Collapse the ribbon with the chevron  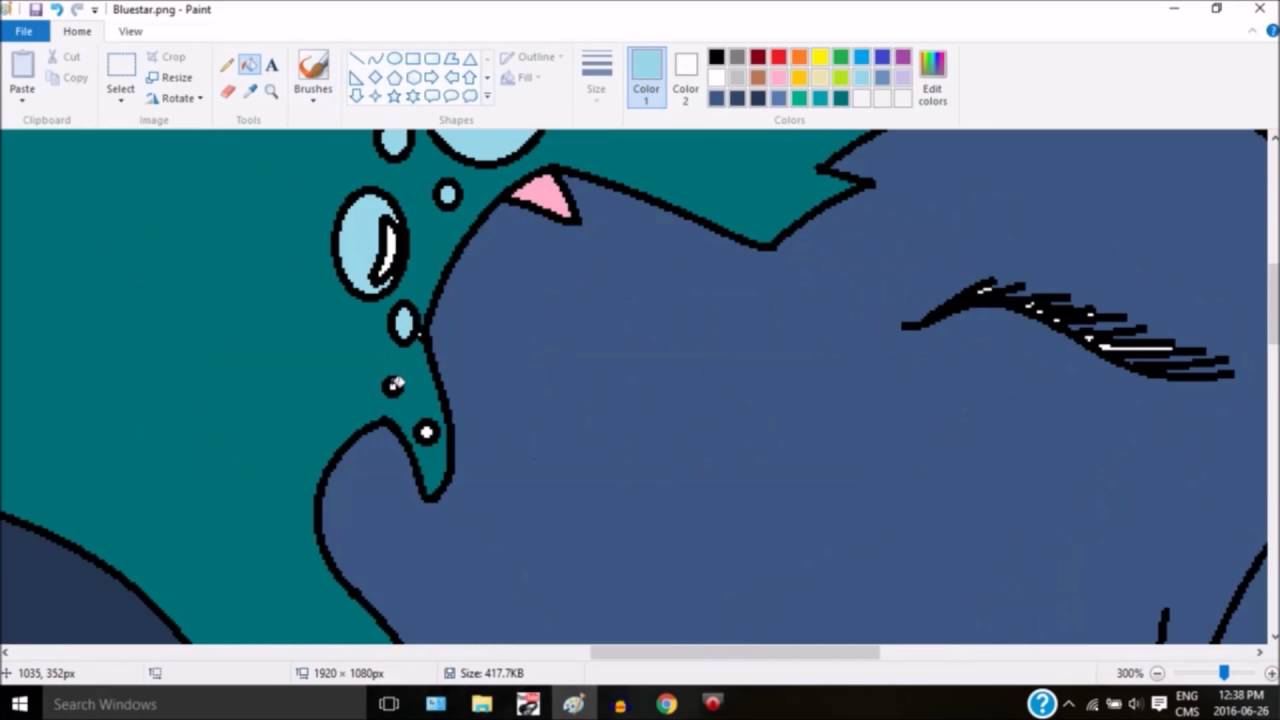coord(1254,31)
